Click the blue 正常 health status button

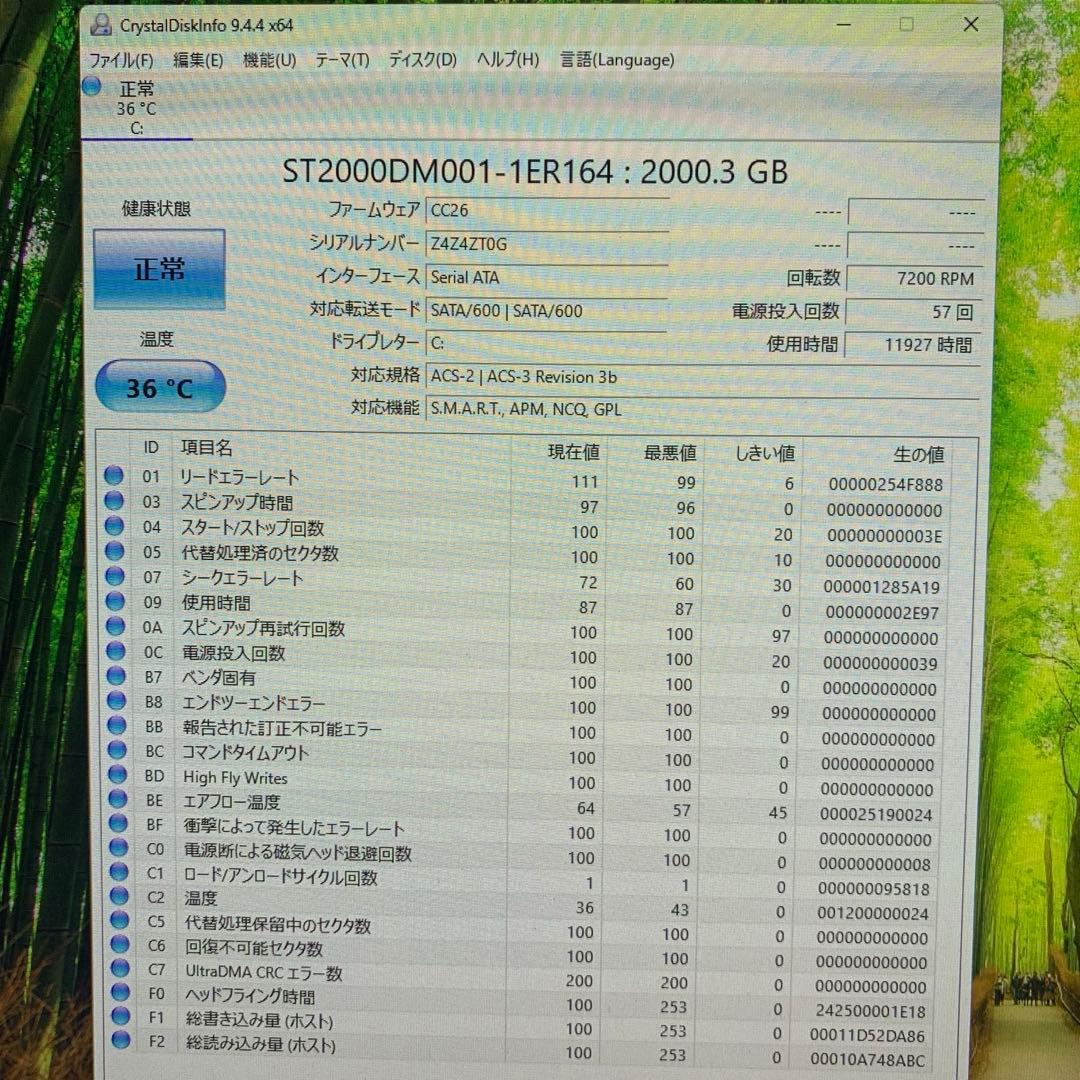pos(159,267)
